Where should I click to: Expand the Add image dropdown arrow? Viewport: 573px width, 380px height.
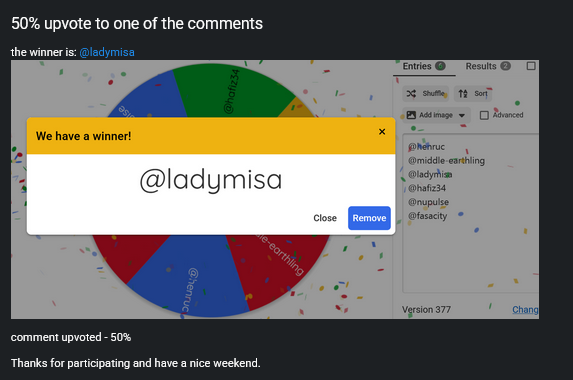[x=462, y=115]
